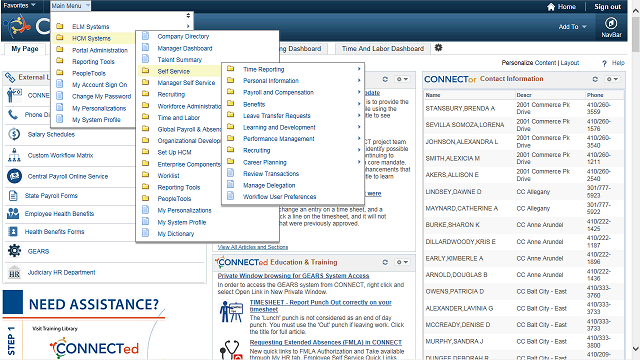640x360 pixels.
Task: Open Requesting Extended Absences (FMLA) link
Action: tap(326, 342)
